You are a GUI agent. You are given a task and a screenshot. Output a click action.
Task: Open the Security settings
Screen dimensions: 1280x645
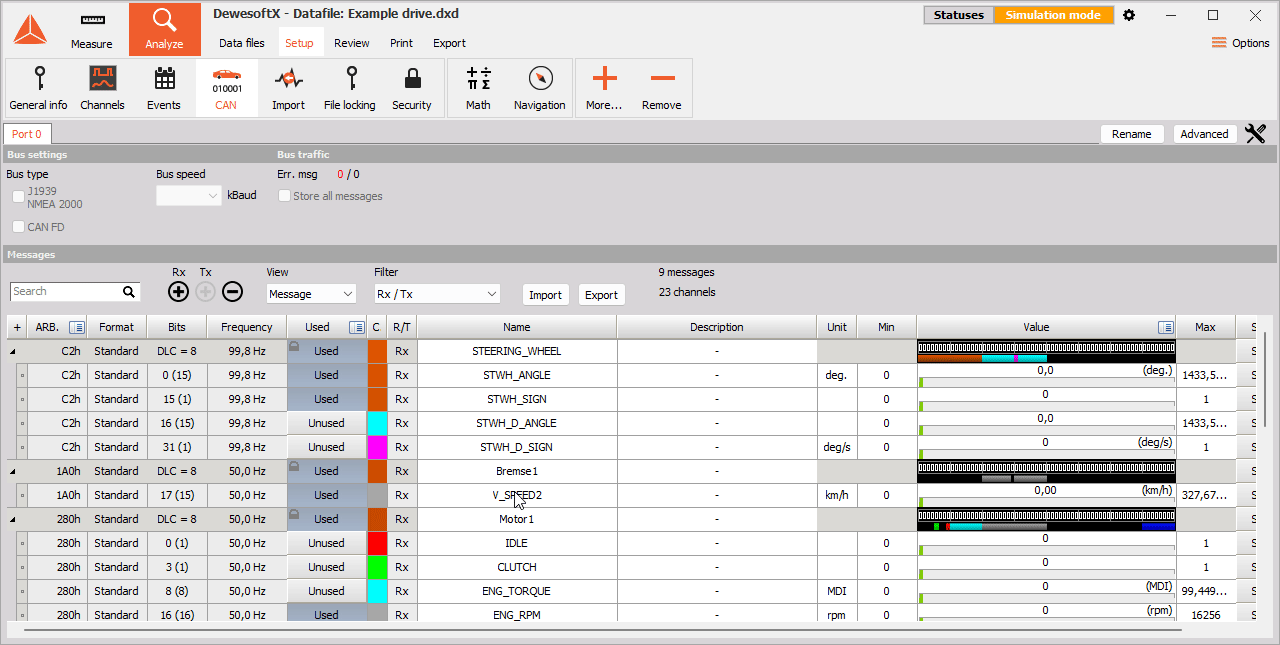coord(411,88)
